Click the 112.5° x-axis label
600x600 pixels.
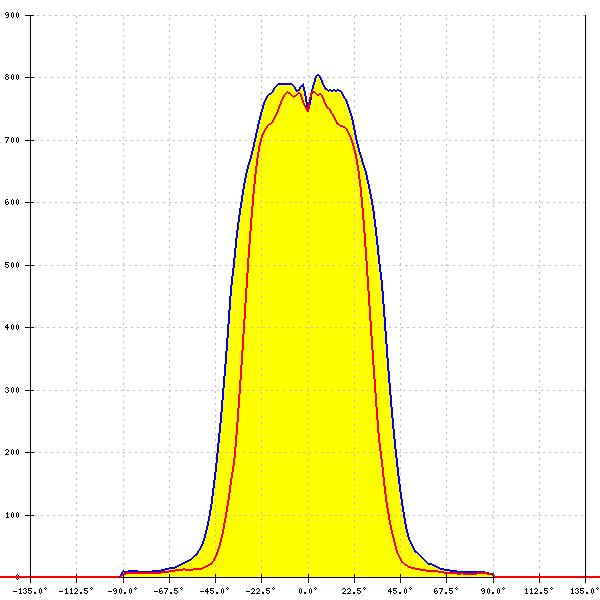click(x=539, y=591)
